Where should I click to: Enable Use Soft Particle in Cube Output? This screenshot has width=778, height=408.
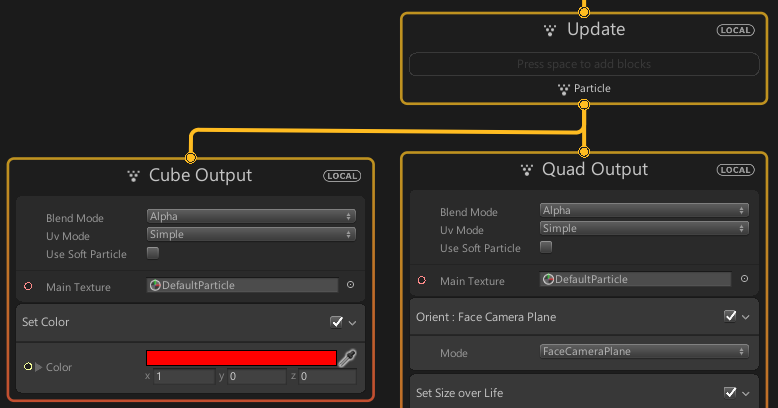(153, 254)
